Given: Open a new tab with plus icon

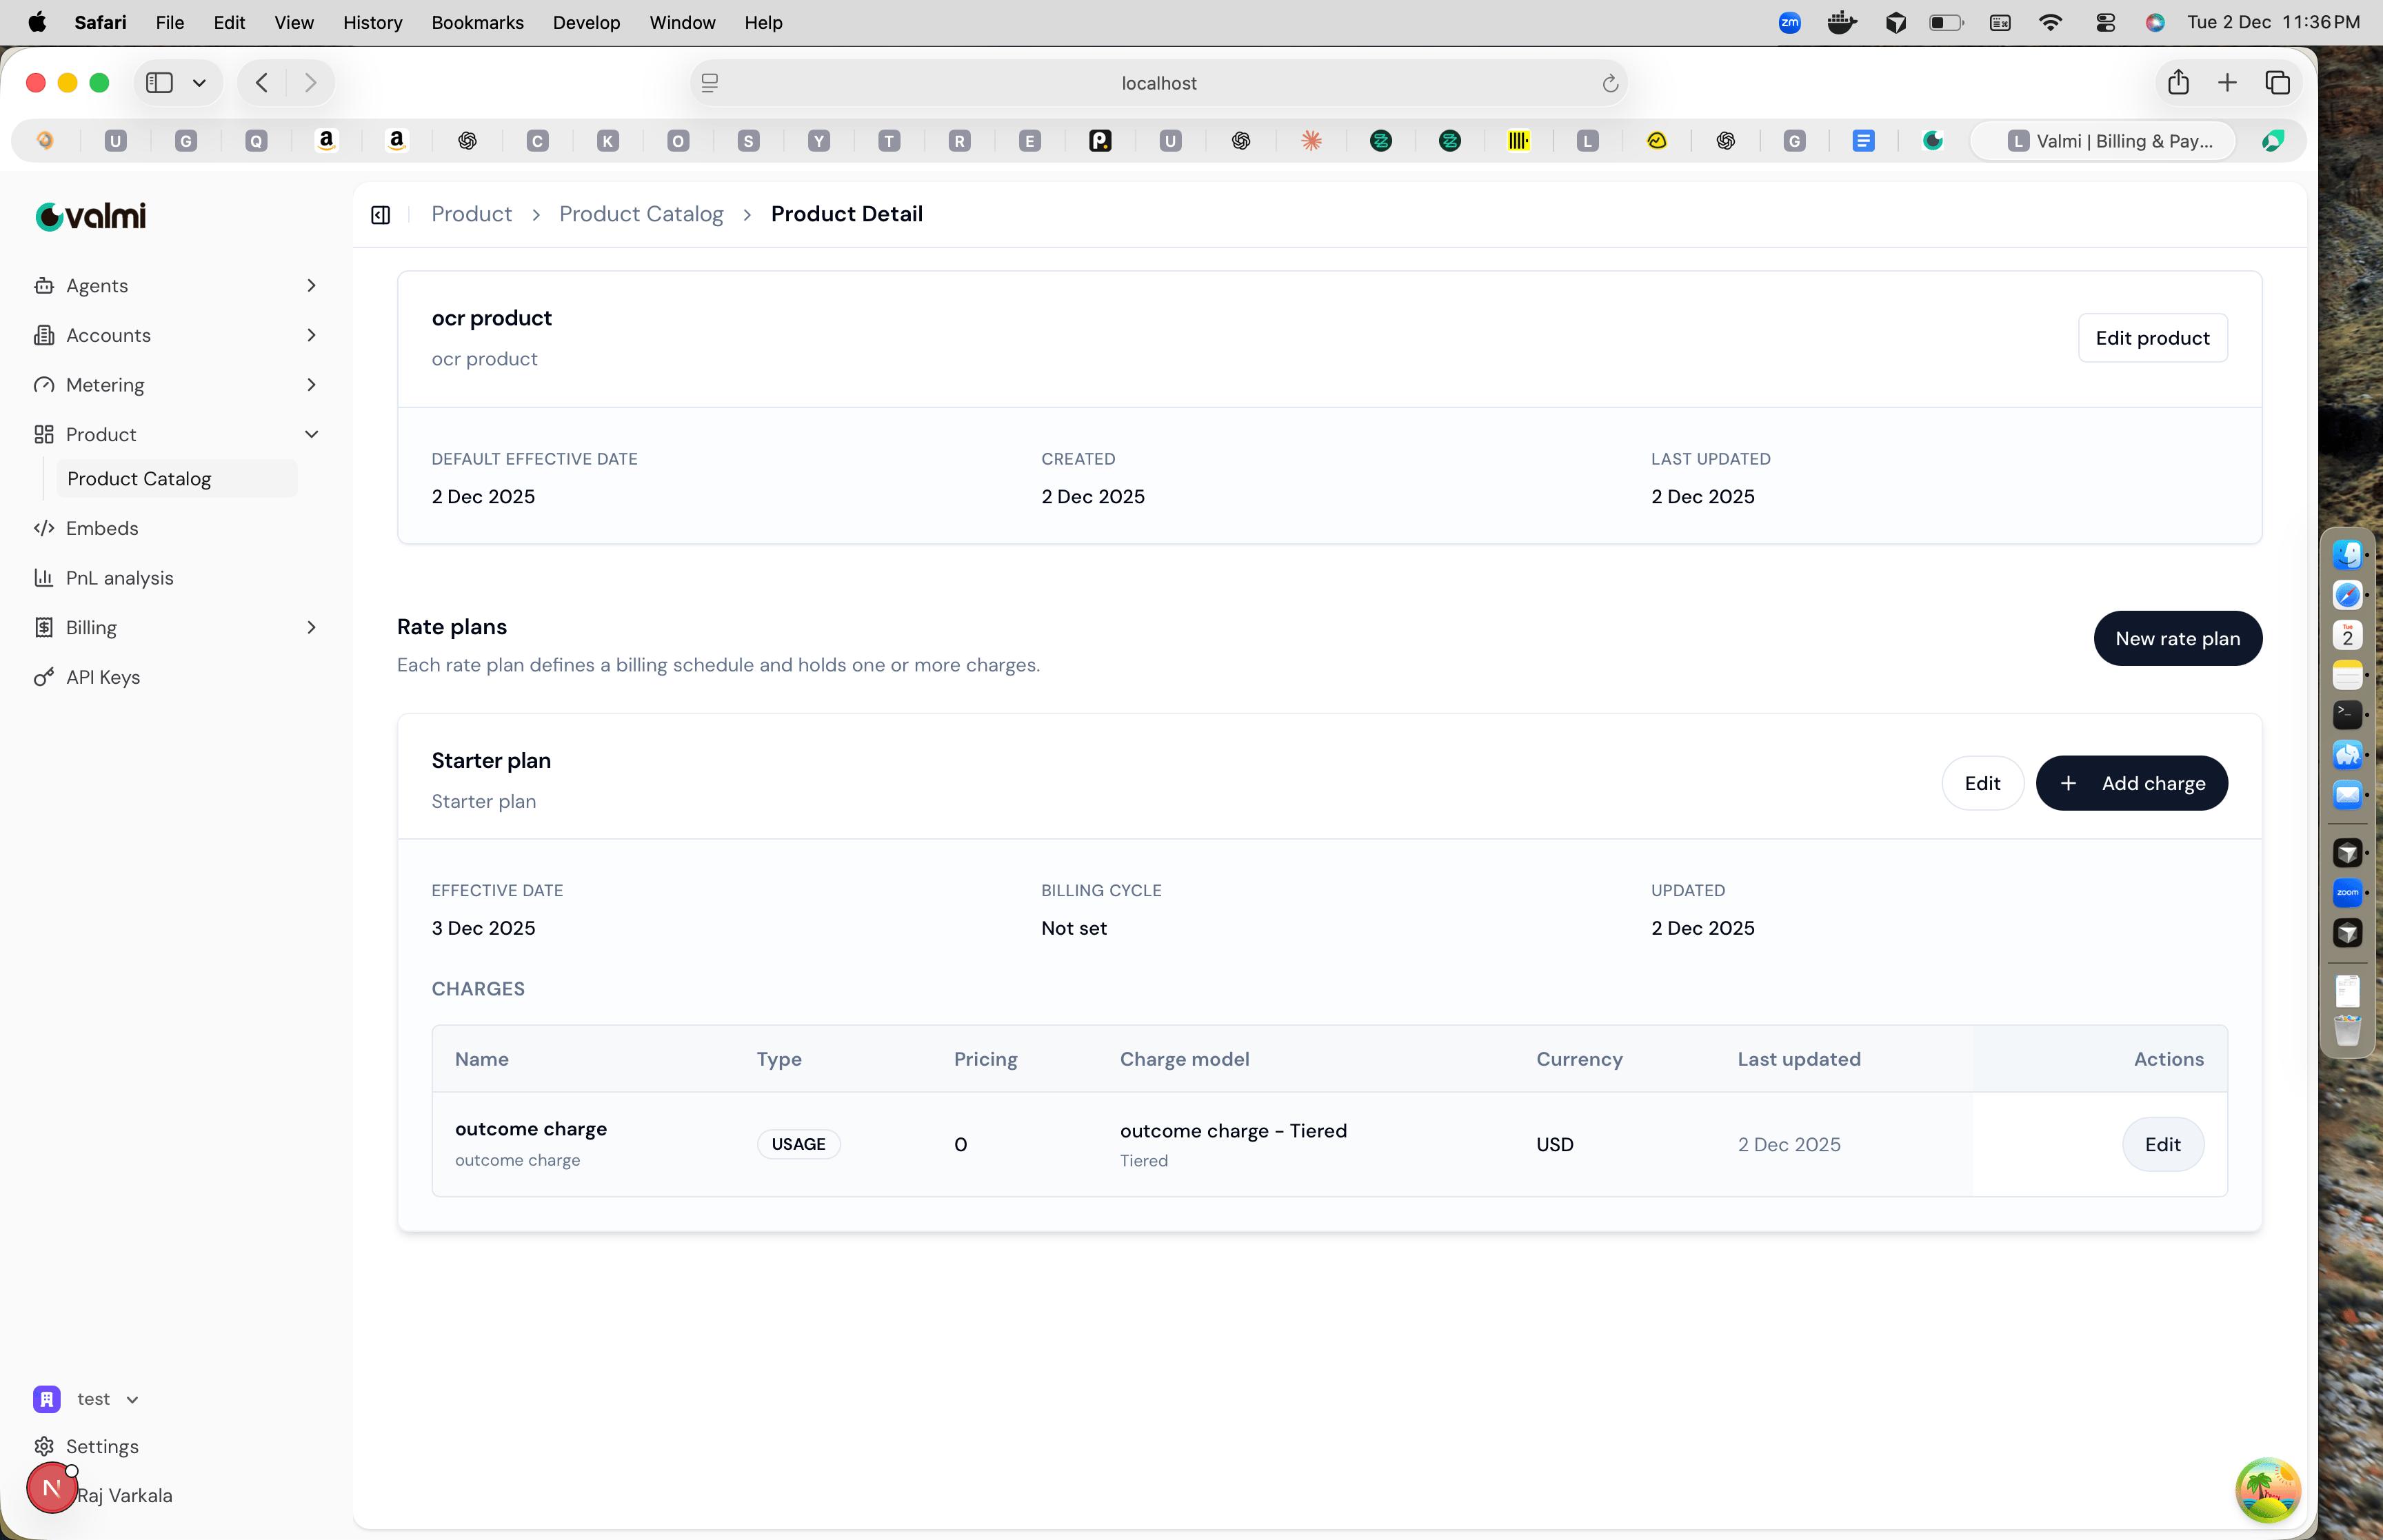Looking at the screenshot, I should [2227, 83].
